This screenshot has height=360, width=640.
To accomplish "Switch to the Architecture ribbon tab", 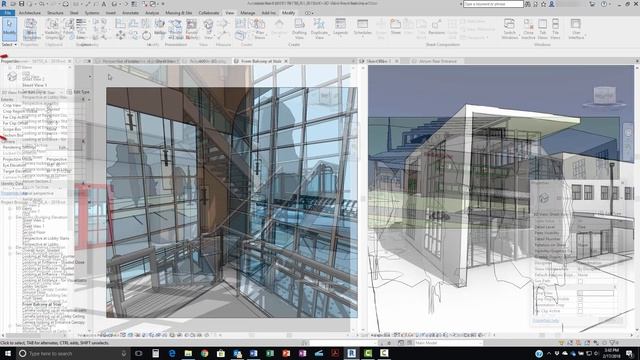I will point(30,13).
